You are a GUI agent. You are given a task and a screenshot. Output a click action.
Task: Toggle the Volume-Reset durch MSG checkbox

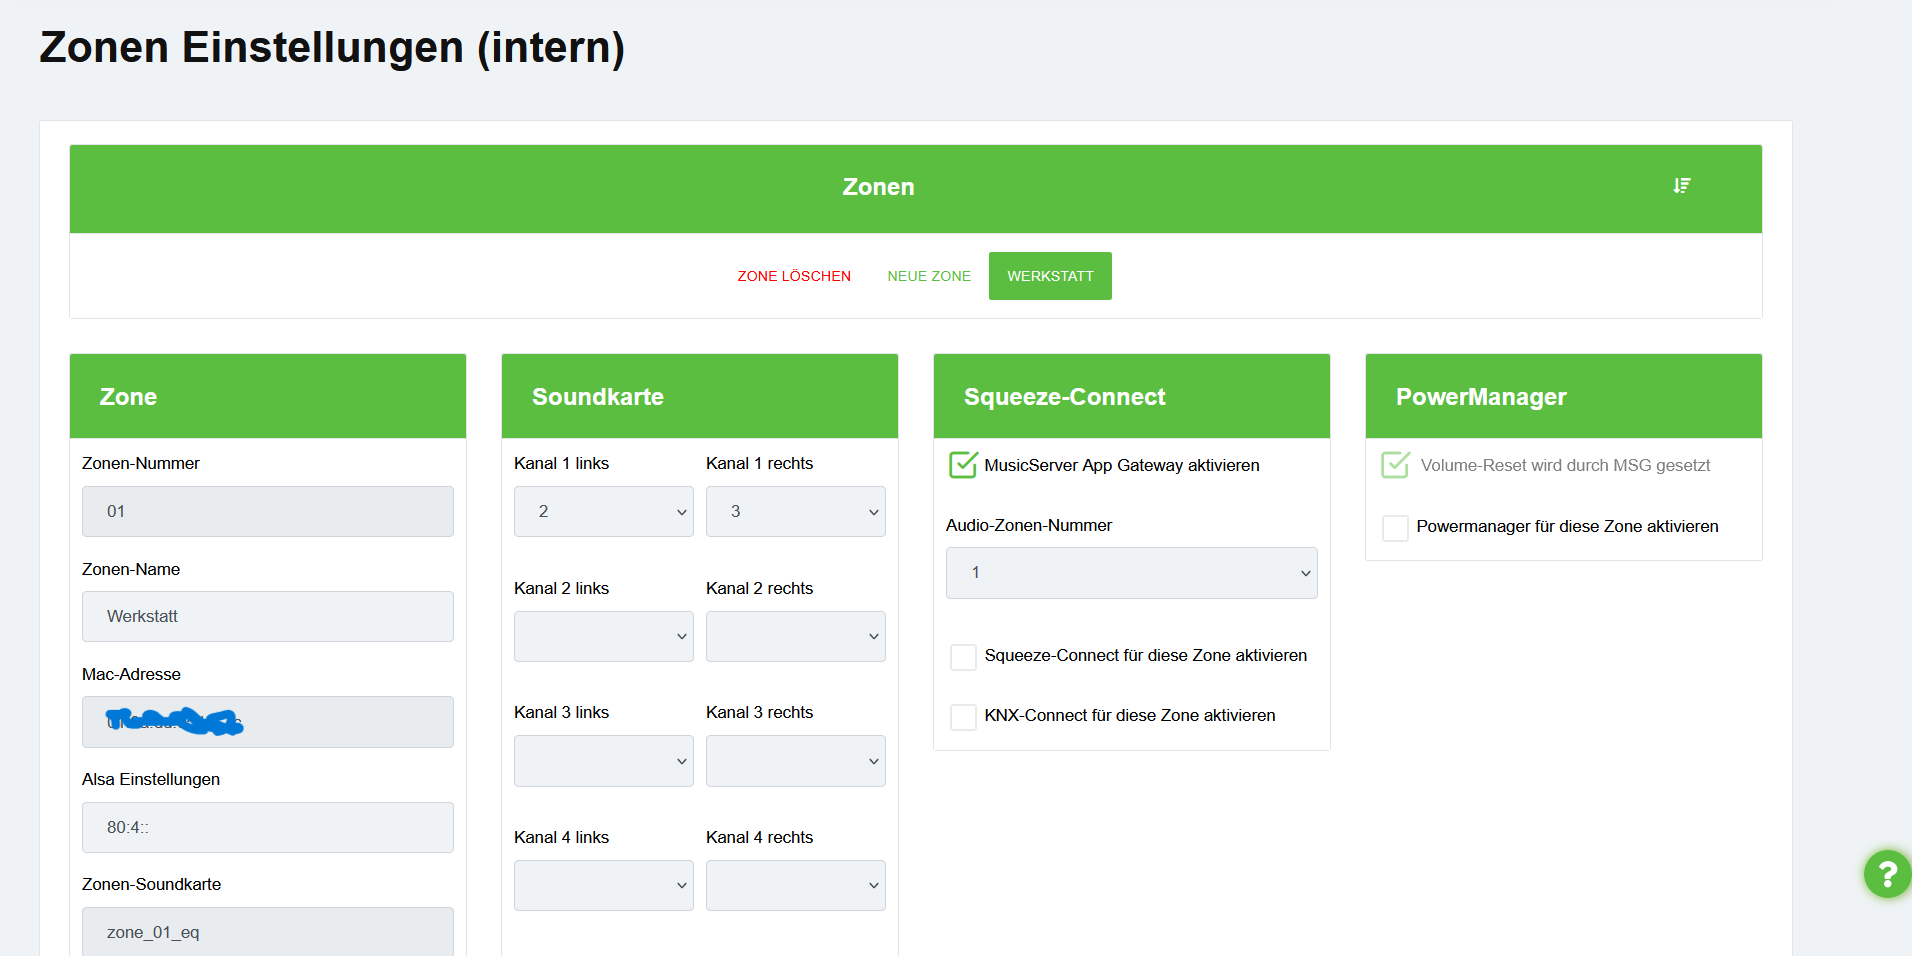[x=1395, y=465]
